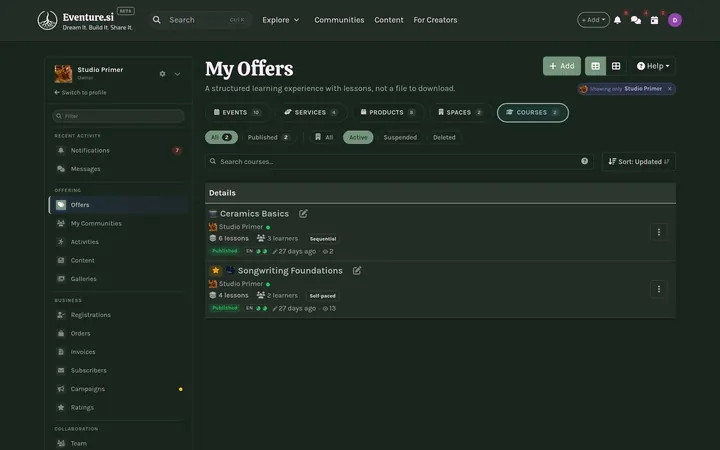Select Offers in sidebar
Image resolution: width=720 pixels, height=450 pixels.
[x=118, y=205]
